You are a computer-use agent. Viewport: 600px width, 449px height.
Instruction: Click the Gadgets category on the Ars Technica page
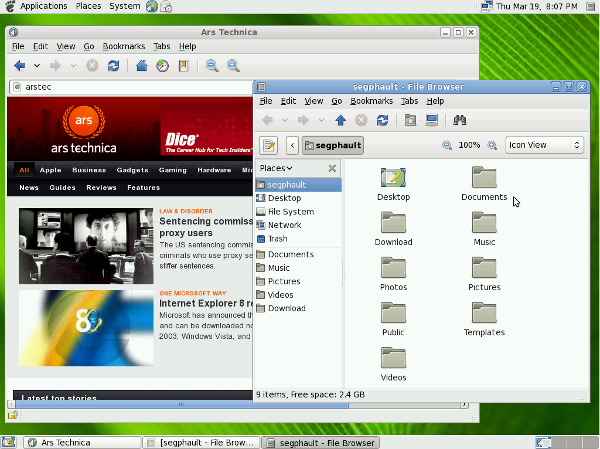(x=132, y=170)
